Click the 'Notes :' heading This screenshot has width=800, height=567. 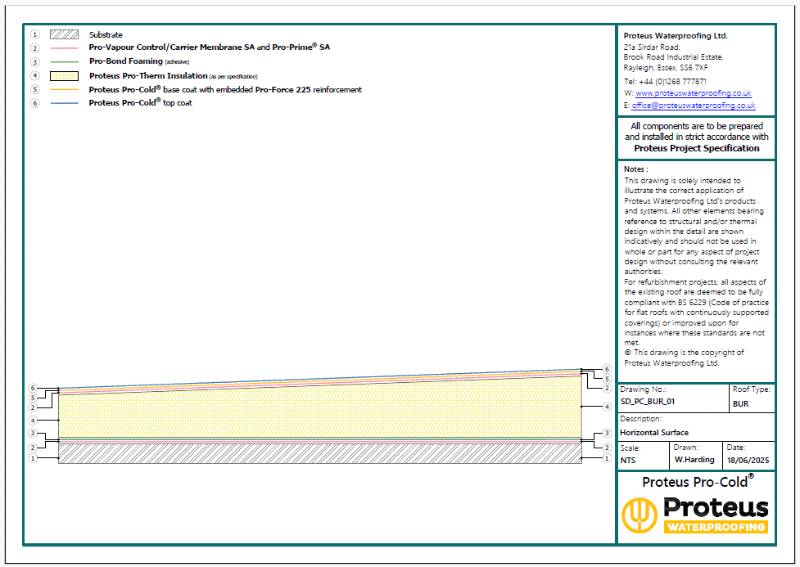coord(636,169)
